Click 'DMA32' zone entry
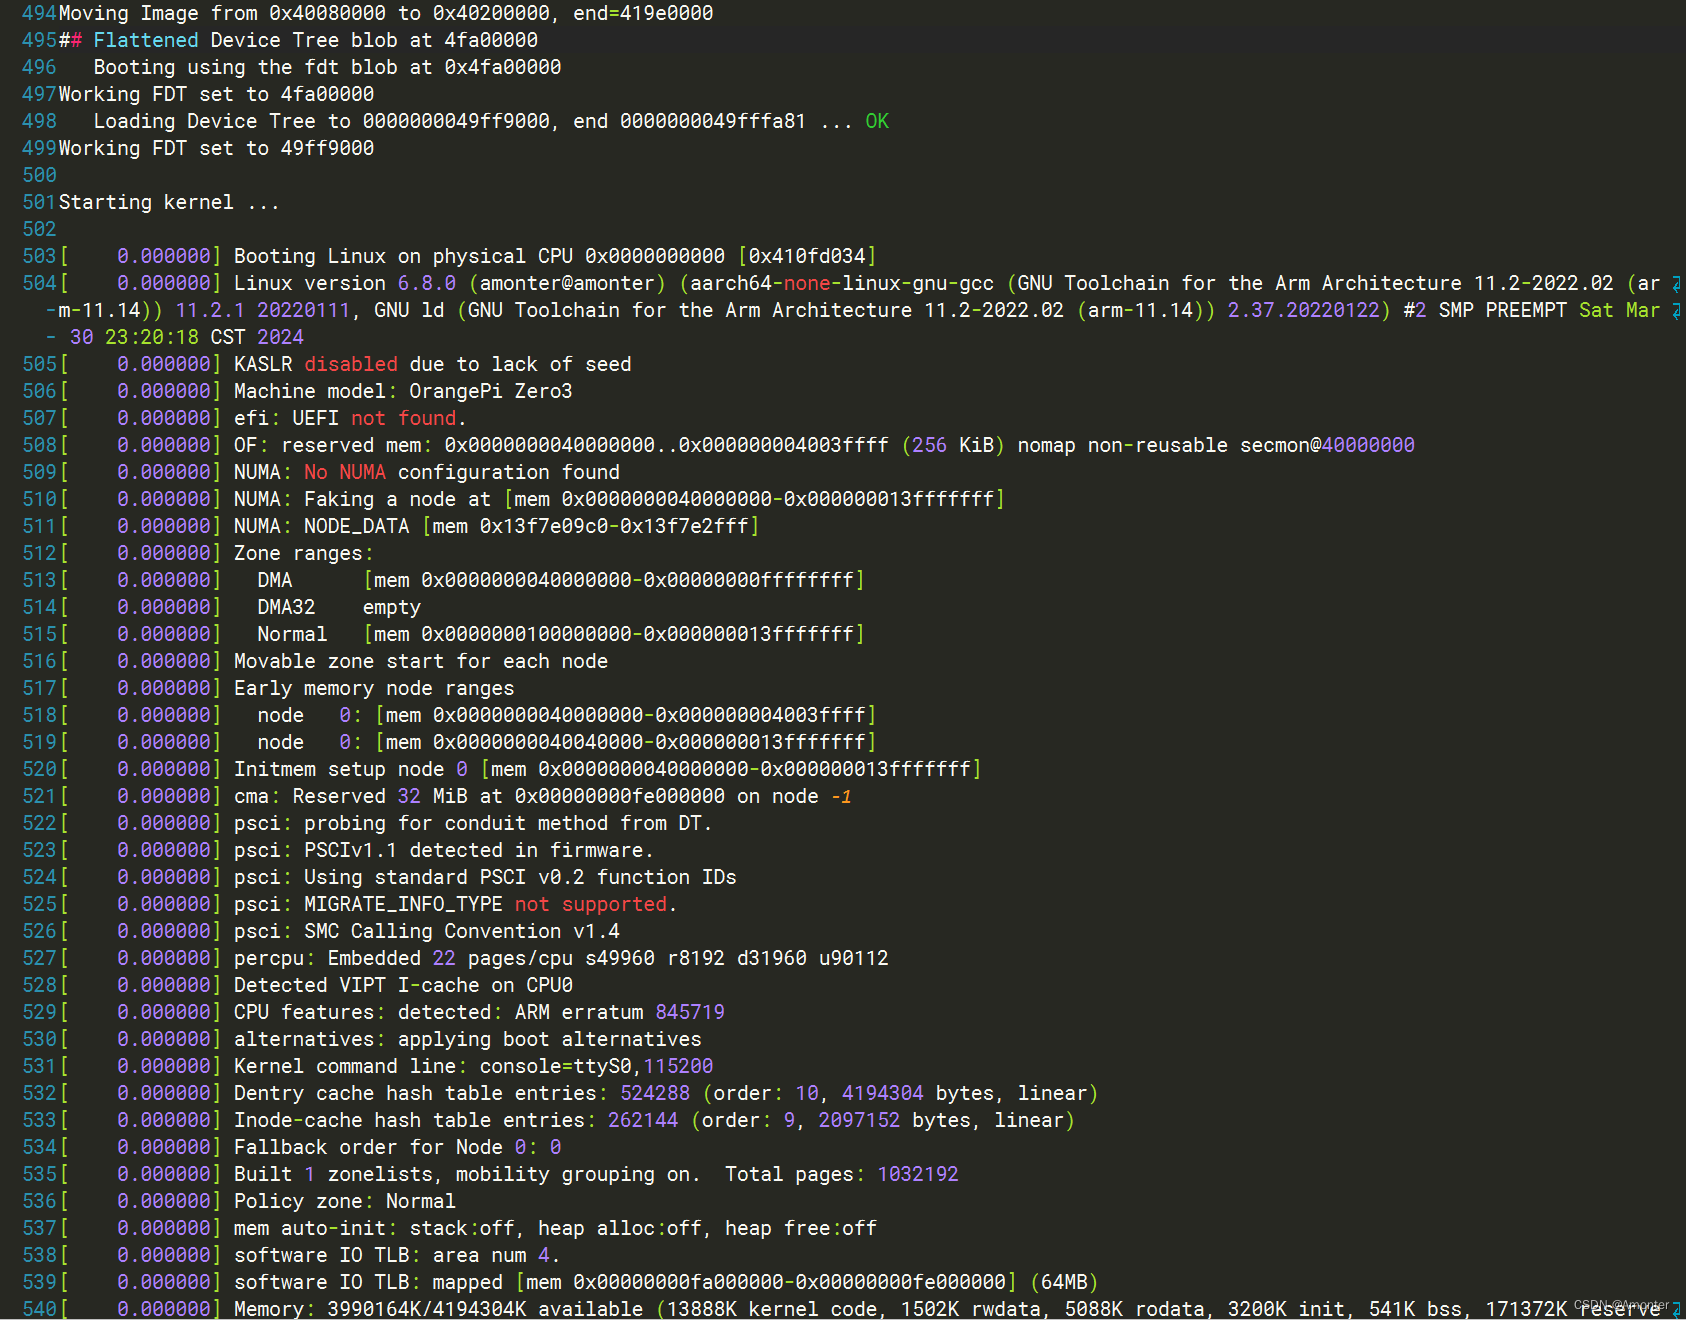 click(x=286, y=607)
